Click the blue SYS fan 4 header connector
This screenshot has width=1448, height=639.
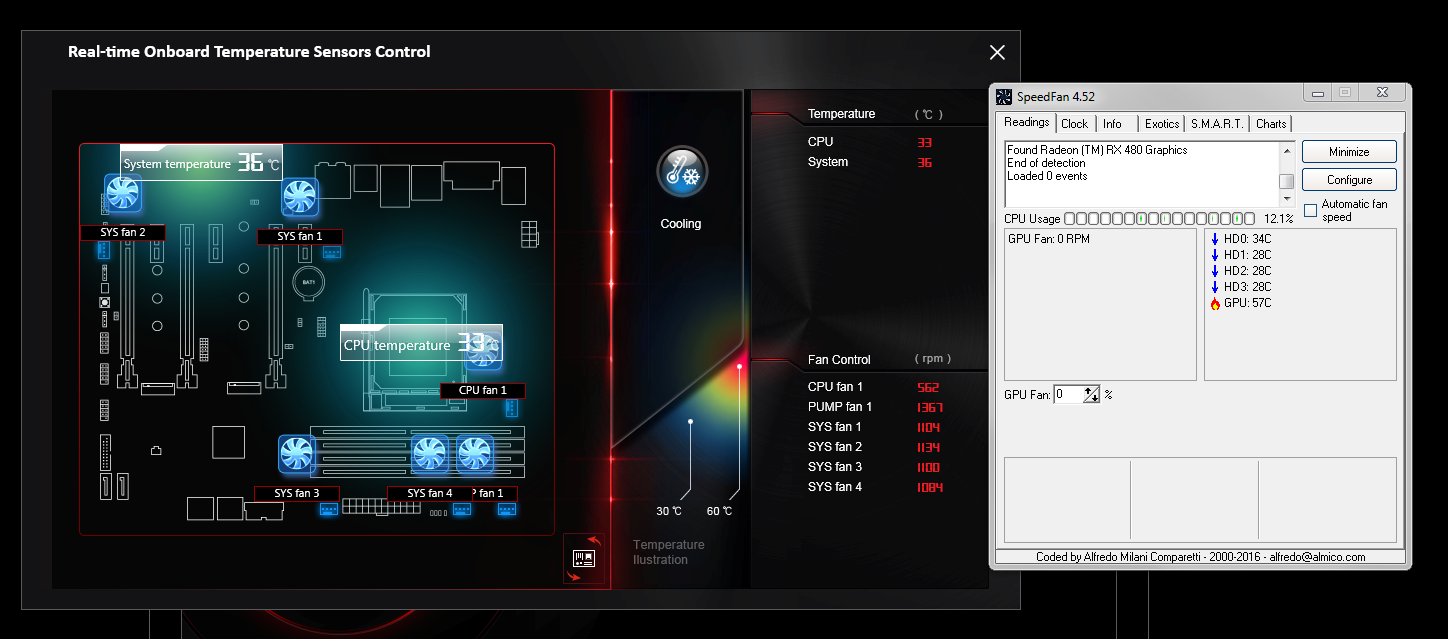pyautogui.click(x=461, y=509)
